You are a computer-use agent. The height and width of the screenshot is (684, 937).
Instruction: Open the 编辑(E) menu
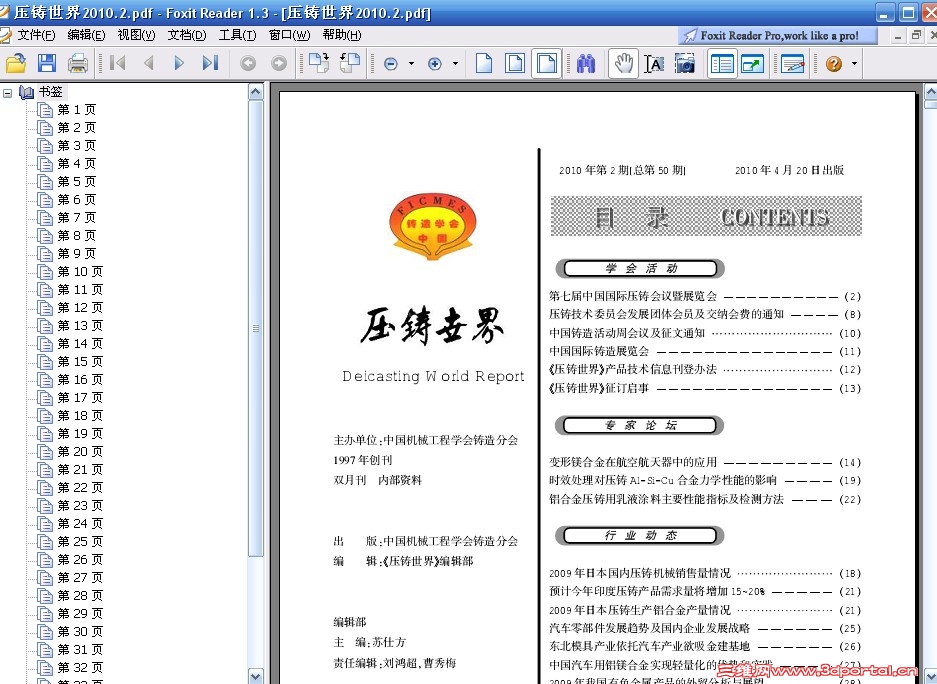pyautogui.click(x=86, y=35)
